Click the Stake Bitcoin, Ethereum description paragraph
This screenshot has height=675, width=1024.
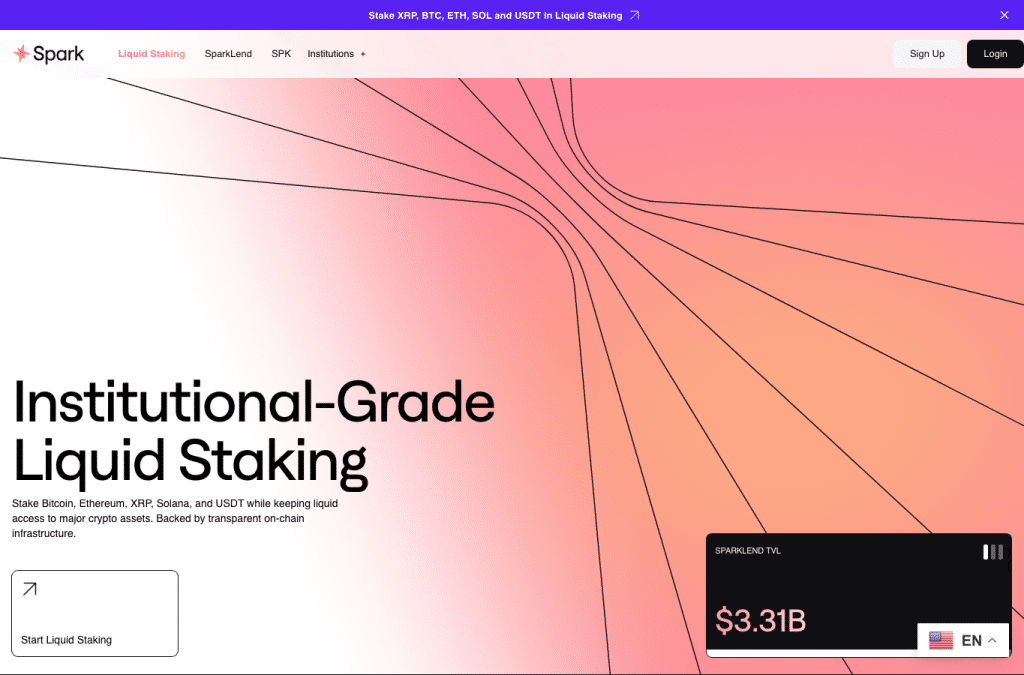pos(175,518)
